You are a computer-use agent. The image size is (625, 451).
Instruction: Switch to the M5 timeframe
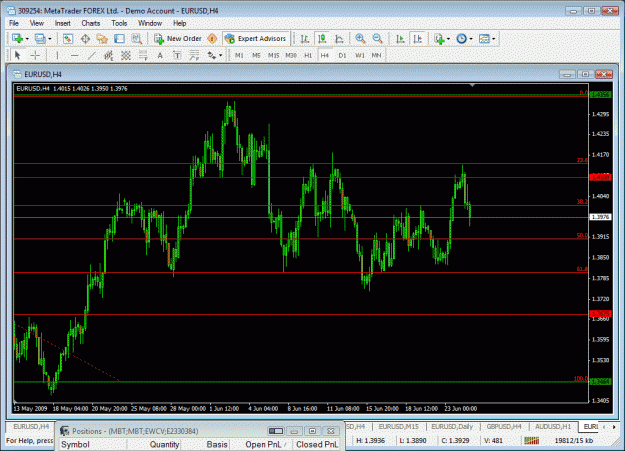pos(256,55)
